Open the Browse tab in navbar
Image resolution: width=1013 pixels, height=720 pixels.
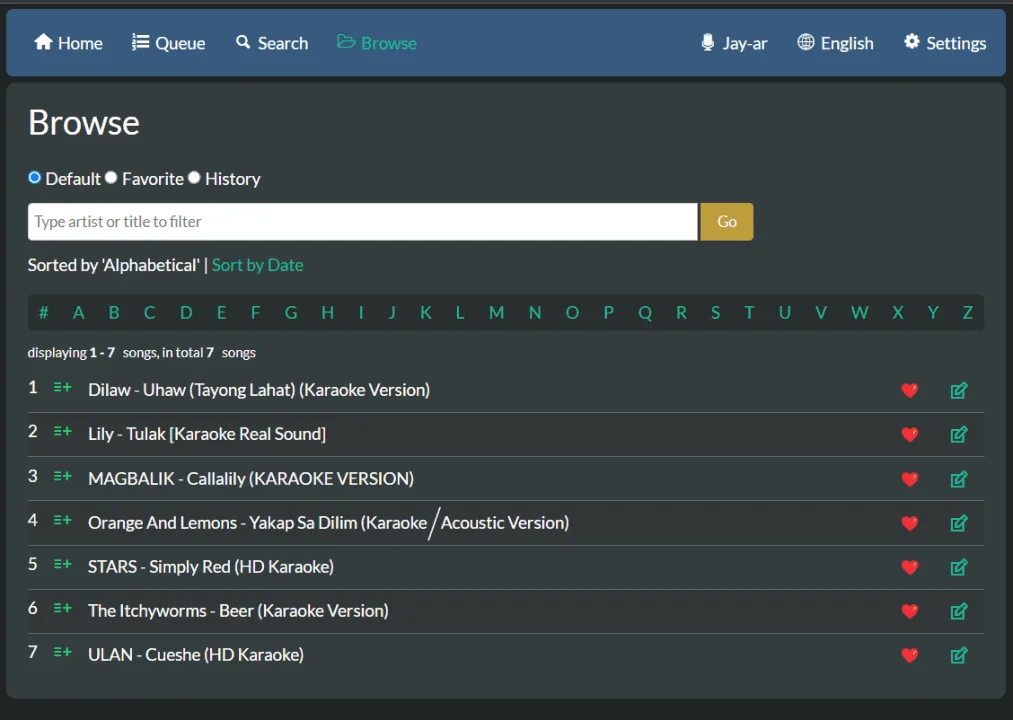[x=377, y=43]
